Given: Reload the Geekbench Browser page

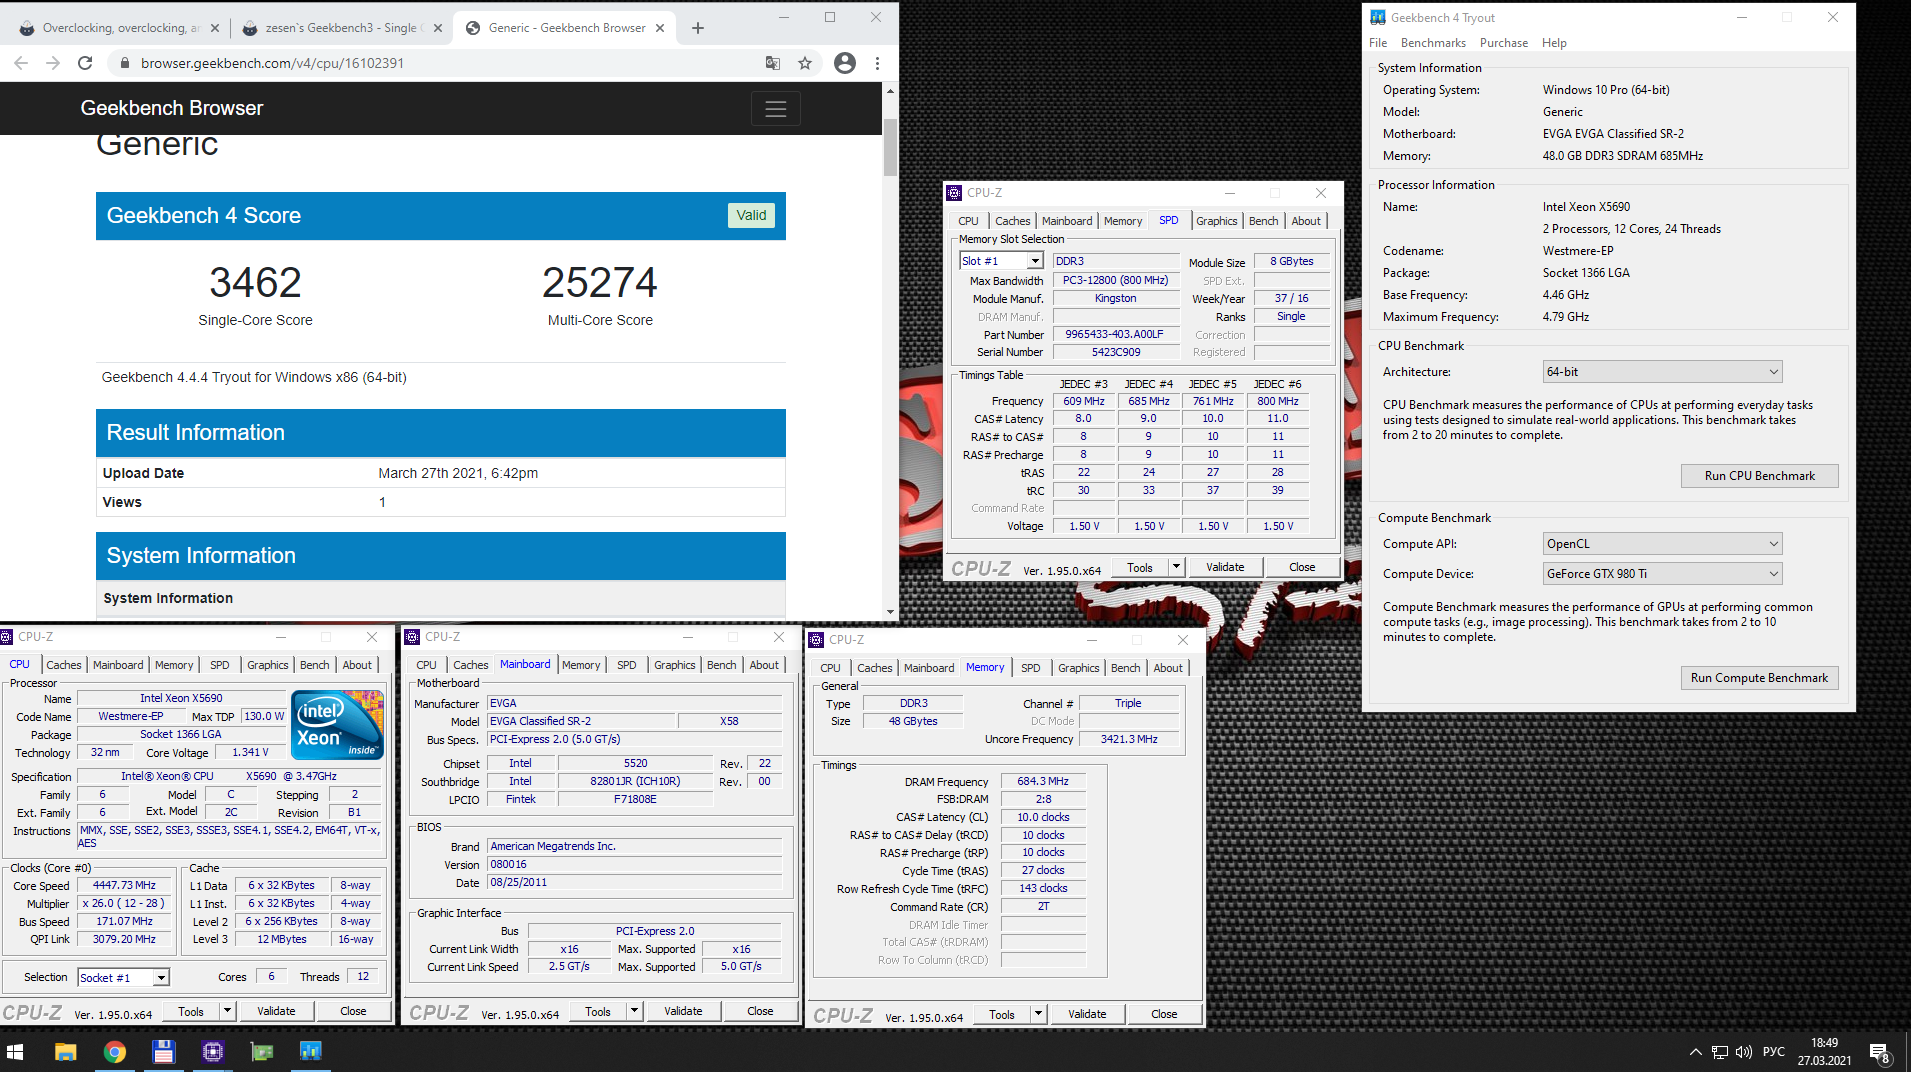Looking at the screenshot, I should point(85,63).
